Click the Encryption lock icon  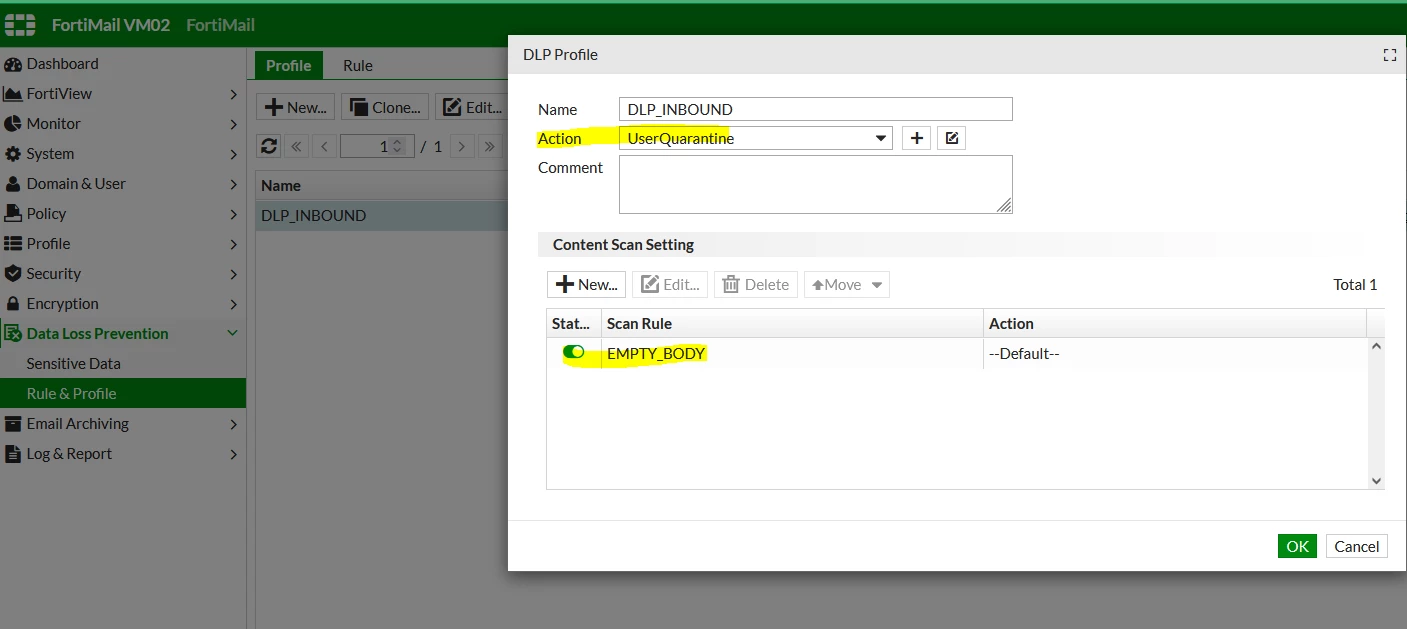(13, 304)
